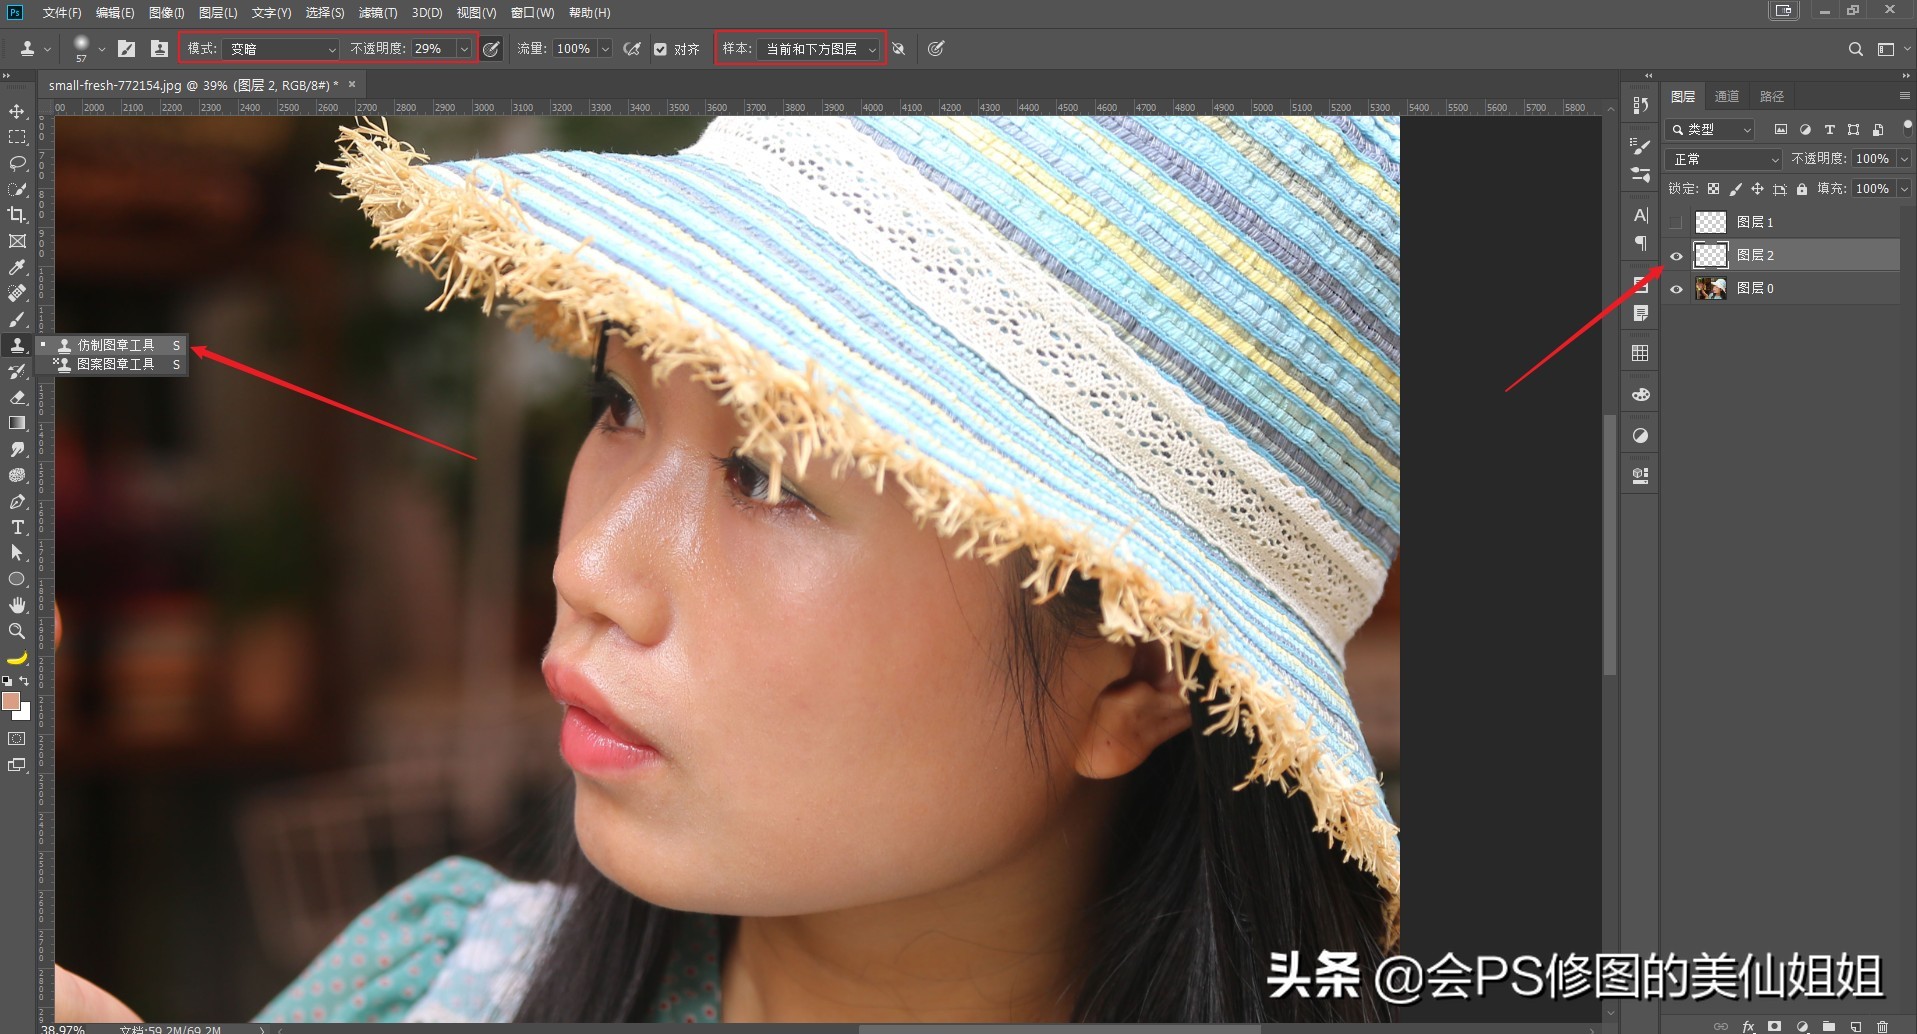This screenshot has height=1034, width=1917.
Task: Open the 窗口(W) menu
Action: [532, 13]
